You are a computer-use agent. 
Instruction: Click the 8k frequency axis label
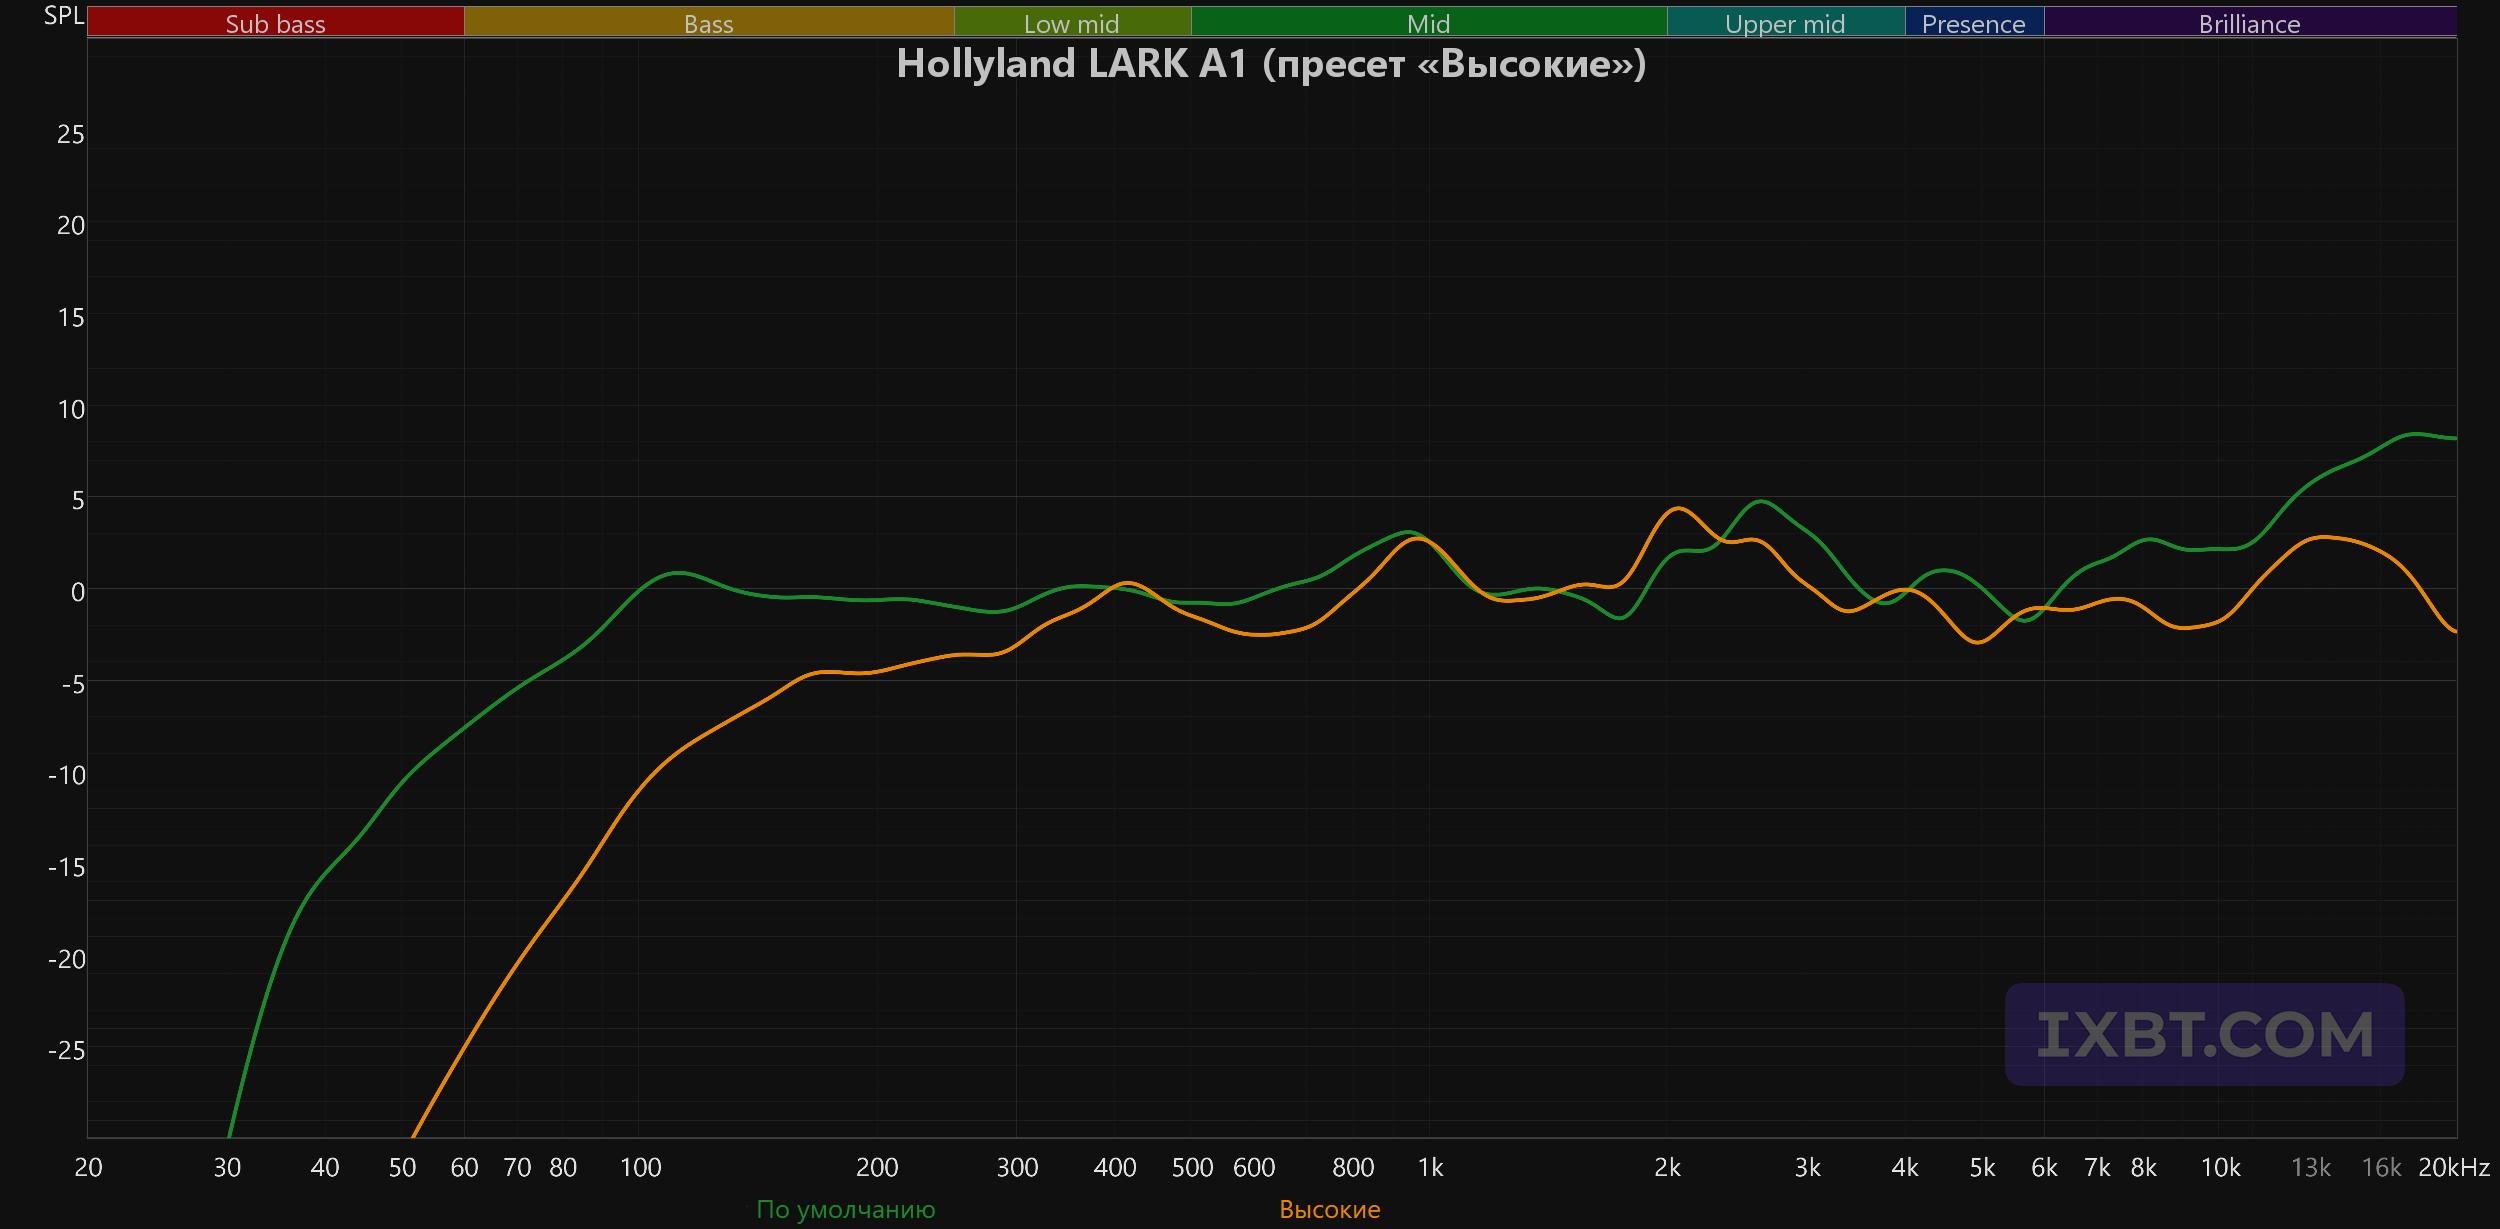(x=2143, y=1167)
